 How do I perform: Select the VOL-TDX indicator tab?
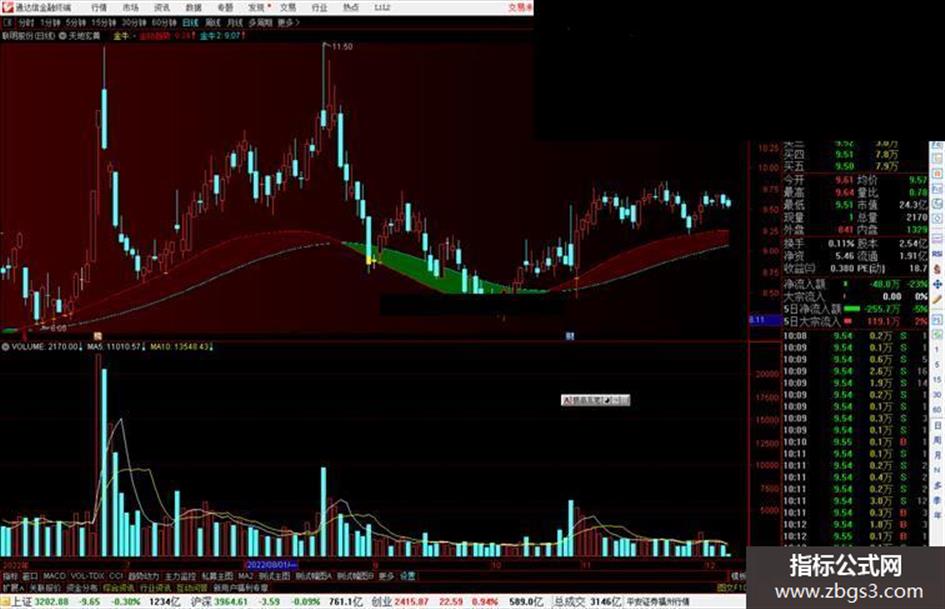point(88,576)
